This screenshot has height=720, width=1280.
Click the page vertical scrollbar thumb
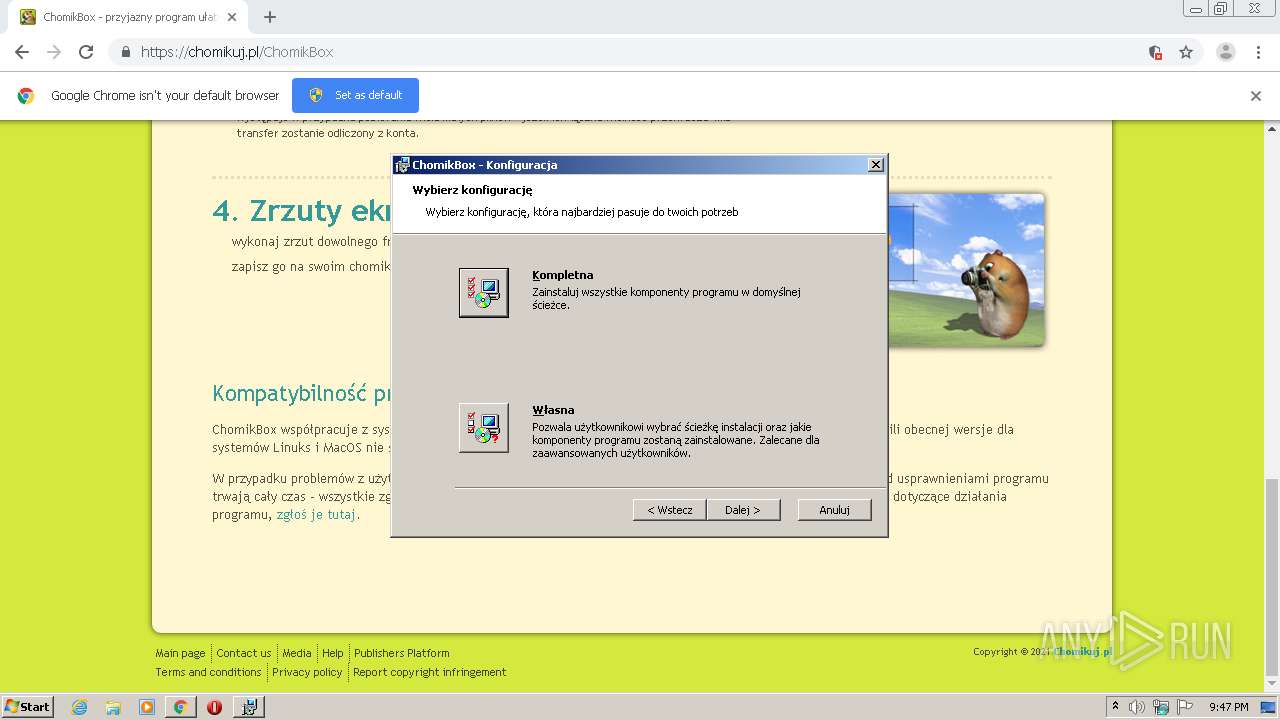[x=1272, y=576]
